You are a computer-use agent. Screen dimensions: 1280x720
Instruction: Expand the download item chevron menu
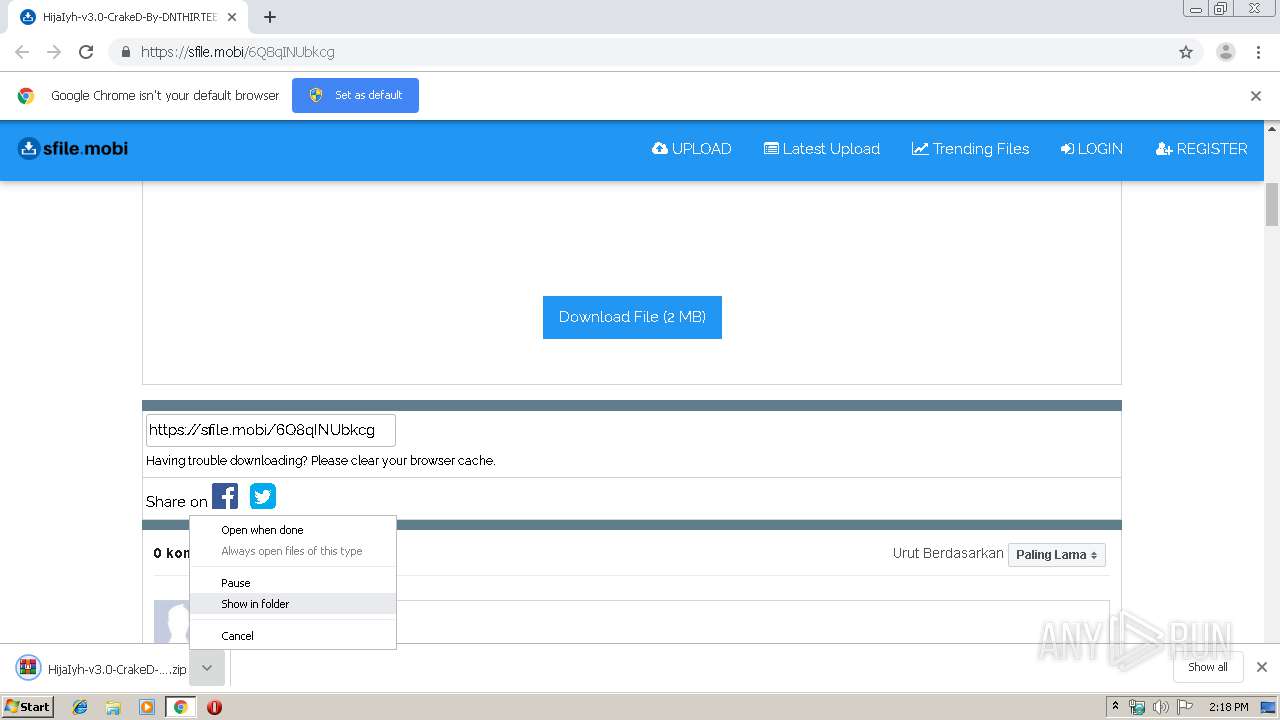[x=207, y=668]
